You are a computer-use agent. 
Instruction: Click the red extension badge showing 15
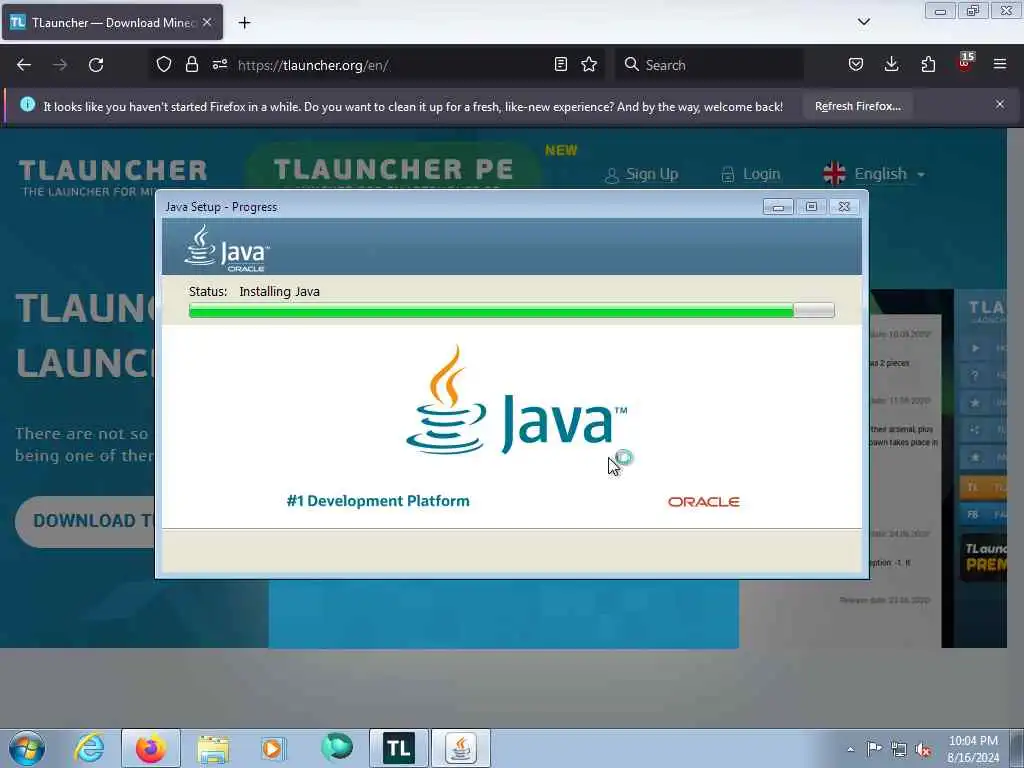(965, 62)
